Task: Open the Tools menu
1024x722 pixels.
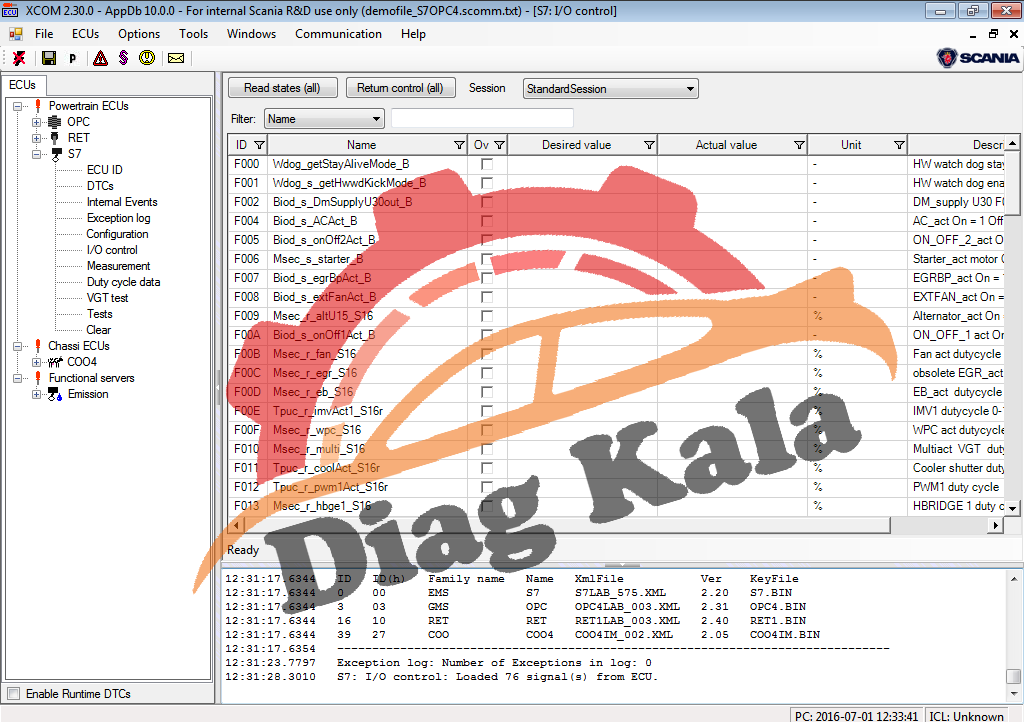Action: point(193,34)
